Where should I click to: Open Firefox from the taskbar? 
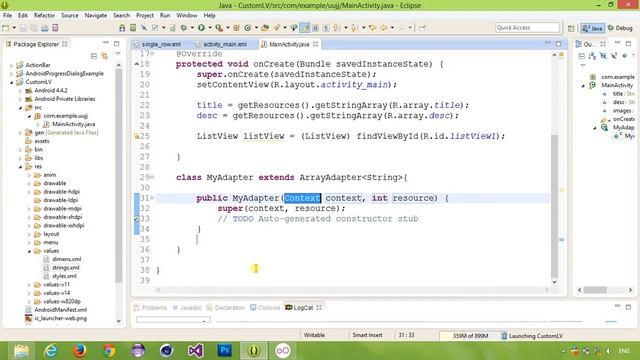(80, 351)
